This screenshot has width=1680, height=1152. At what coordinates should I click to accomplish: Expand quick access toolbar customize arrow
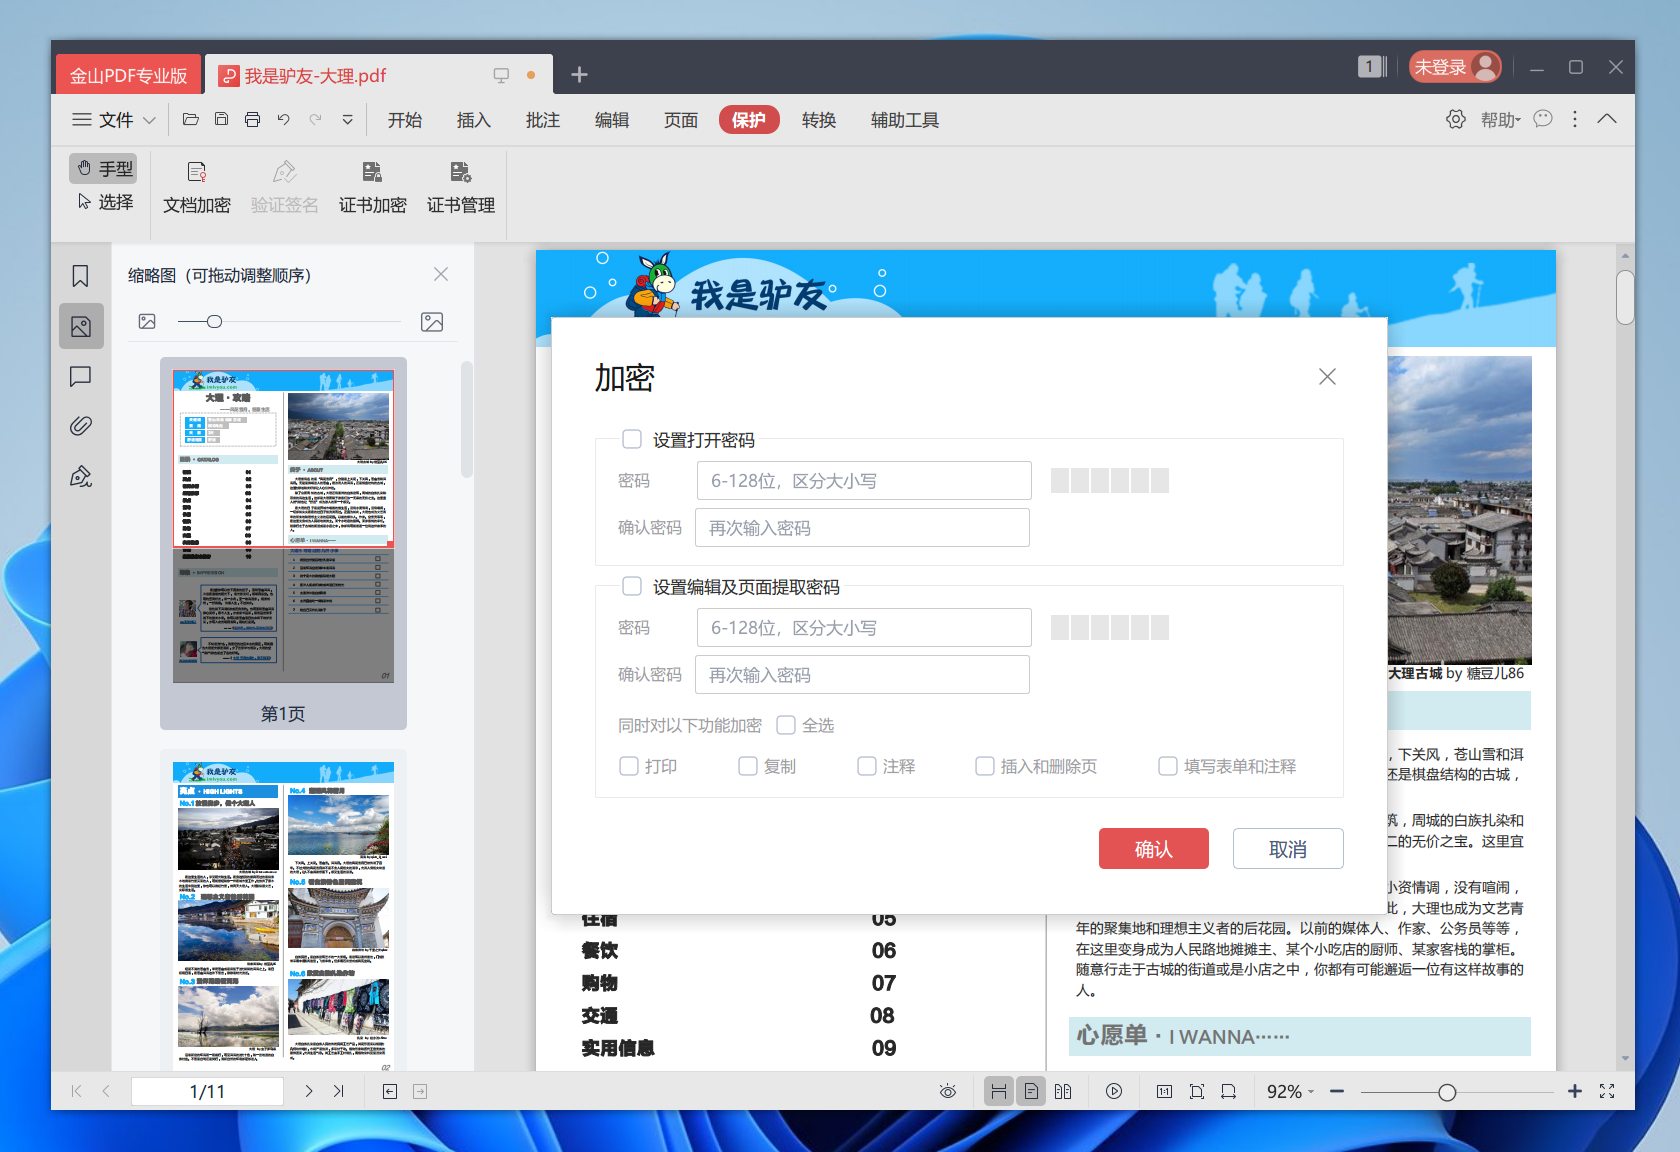click(347, 120)
